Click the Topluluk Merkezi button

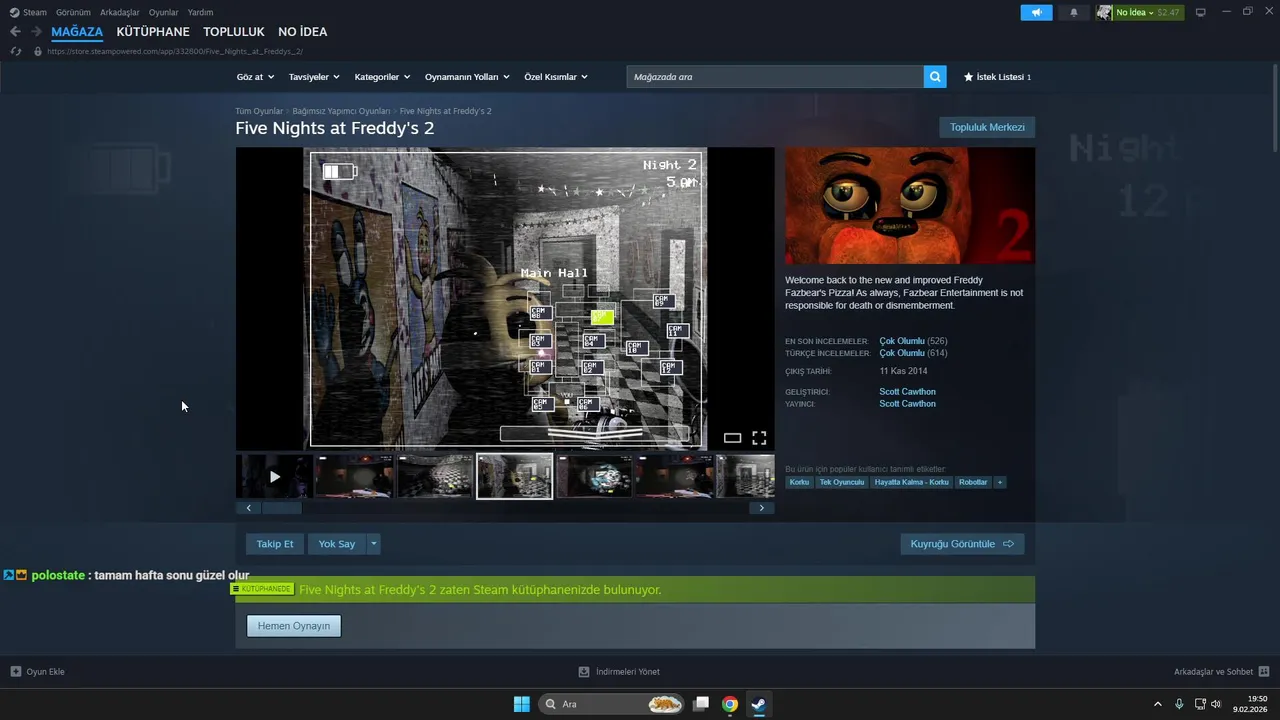tap(987, 127)
